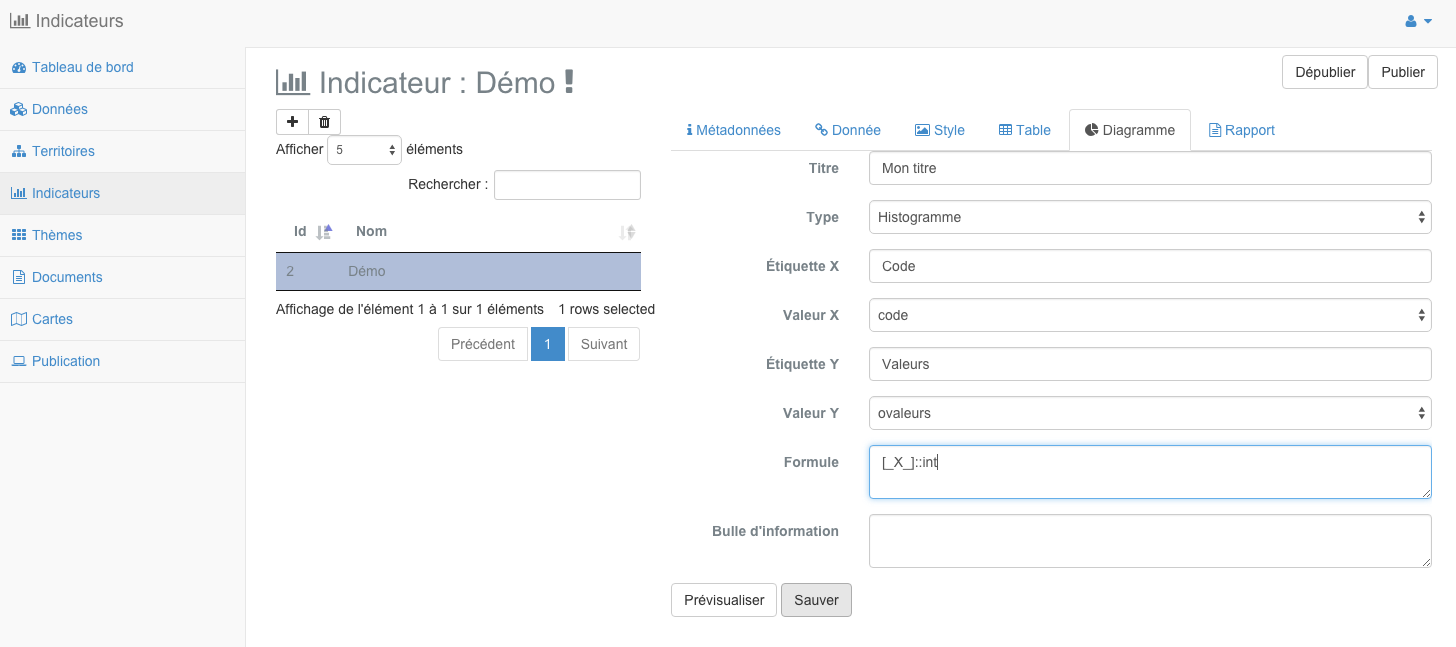Click the dashboard gauge icon beside Tableau de bord
This screenshot has width=1456, height=647.
(18, 67)
